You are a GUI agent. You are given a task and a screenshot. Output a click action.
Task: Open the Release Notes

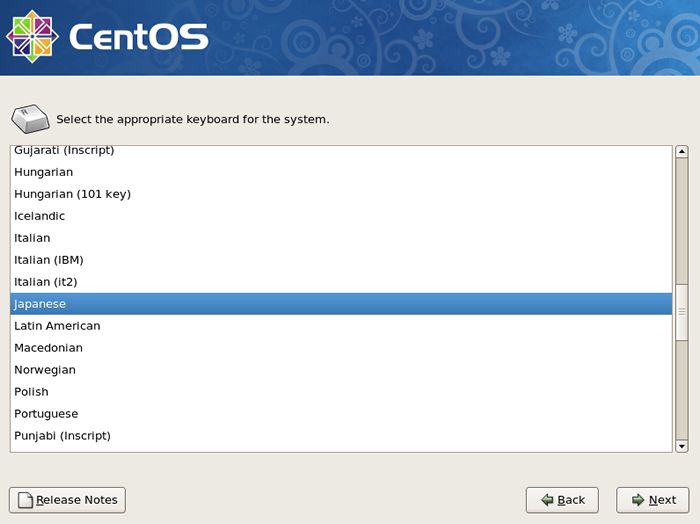(67, 500)
